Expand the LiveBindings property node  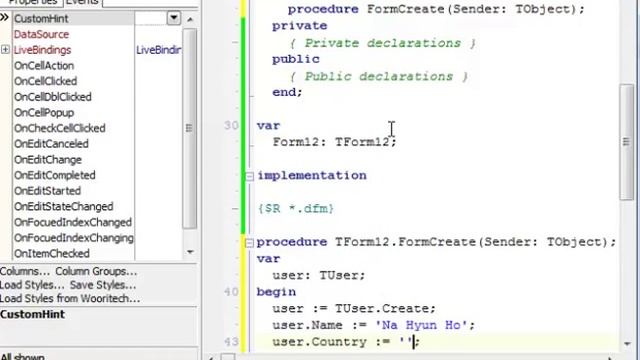coord(5,50)
